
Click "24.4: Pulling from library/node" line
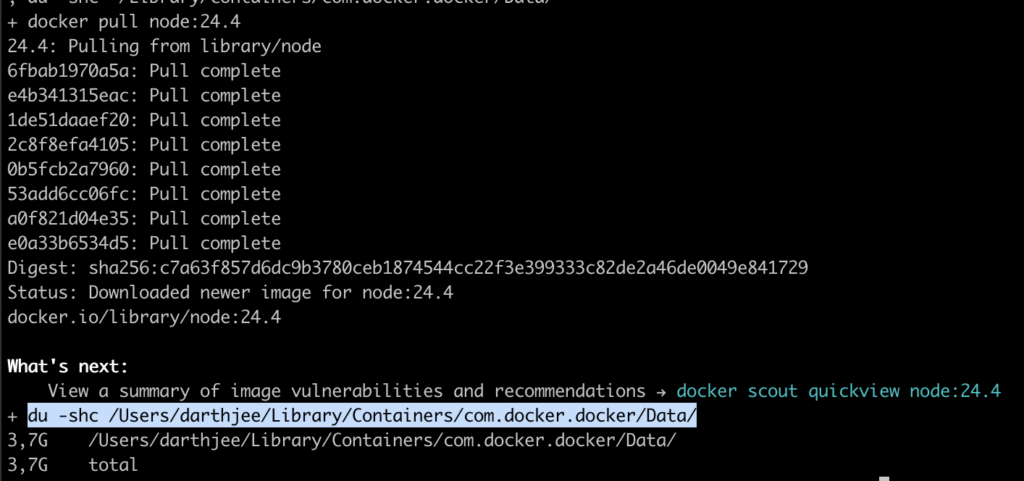[x=164, y=46]
